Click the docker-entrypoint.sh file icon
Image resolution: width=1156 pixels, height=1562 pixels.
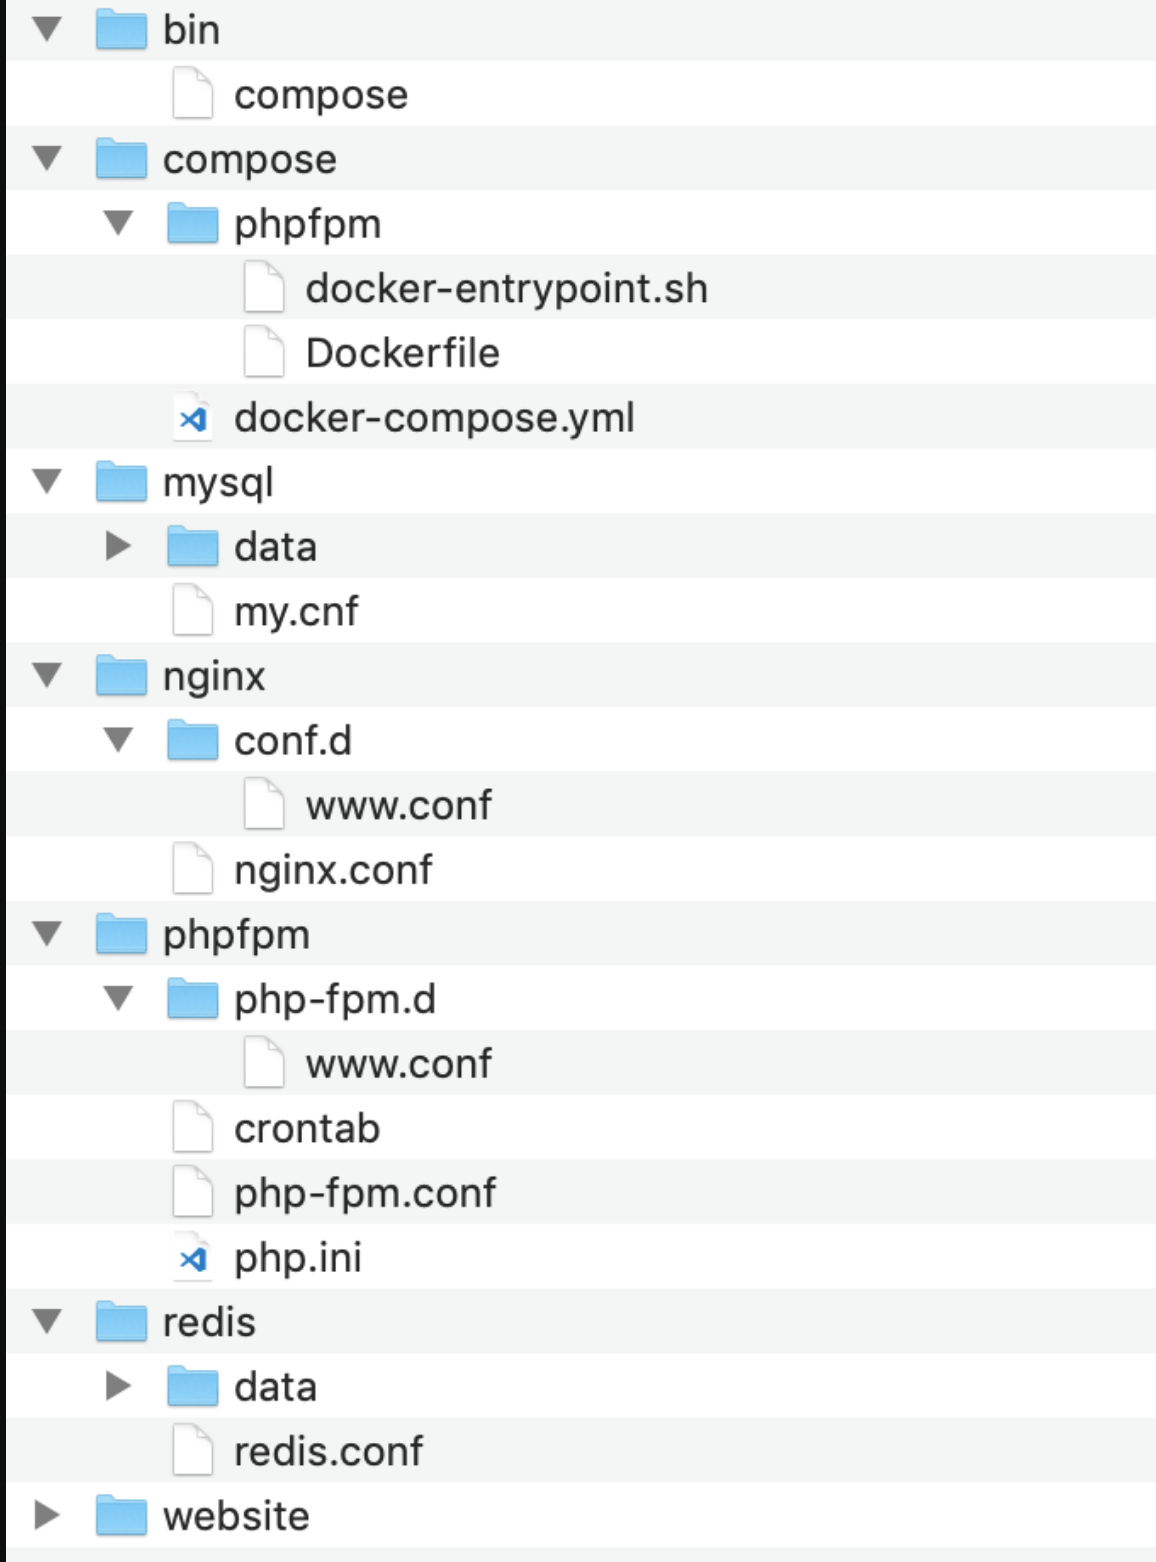(x=264, y=288)
